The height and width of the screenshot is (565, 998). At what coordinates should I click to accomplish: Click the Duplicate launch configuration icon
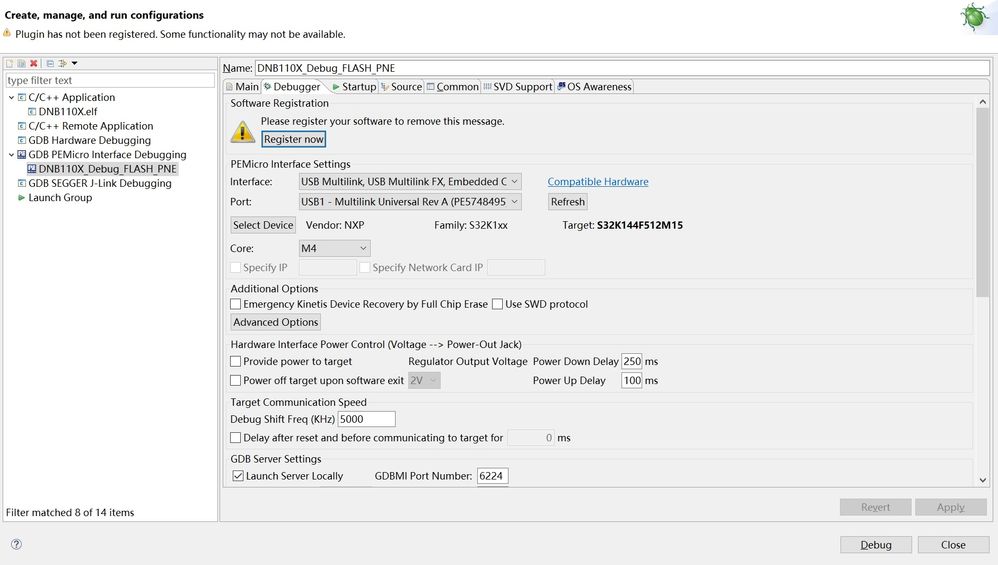coord(22,63)
